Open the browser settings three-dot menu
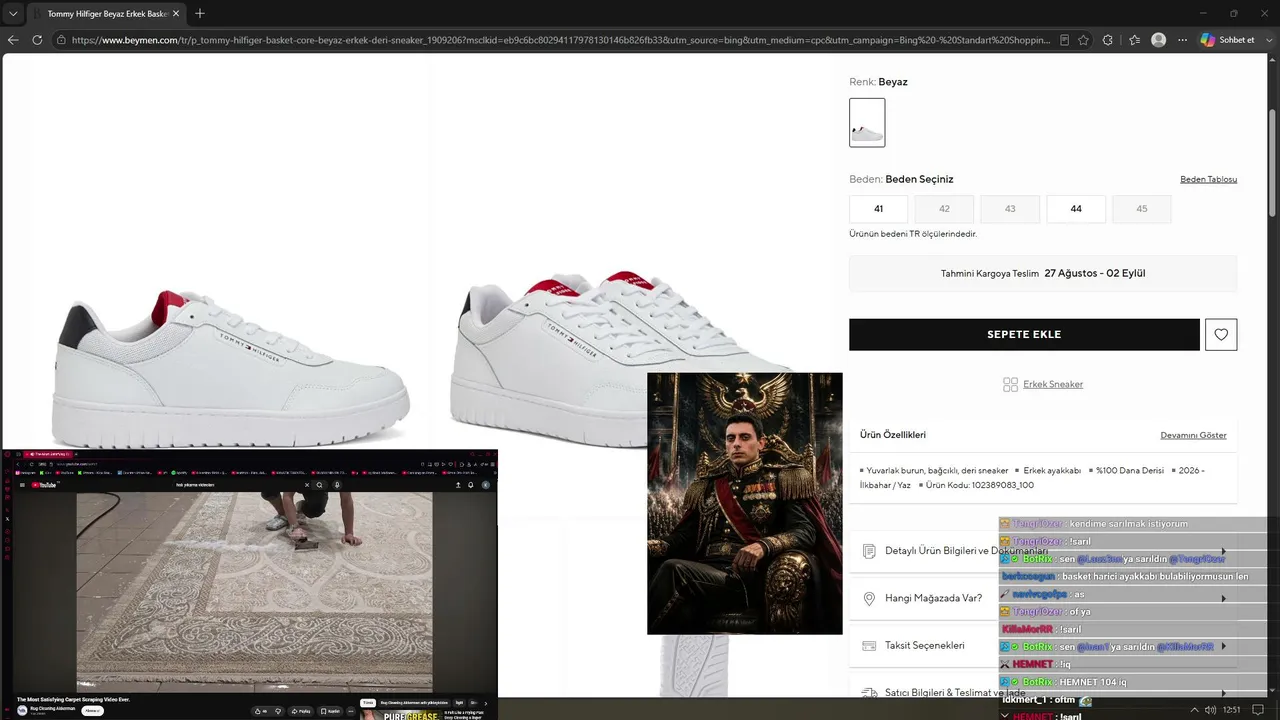 tap(1183, 40)
